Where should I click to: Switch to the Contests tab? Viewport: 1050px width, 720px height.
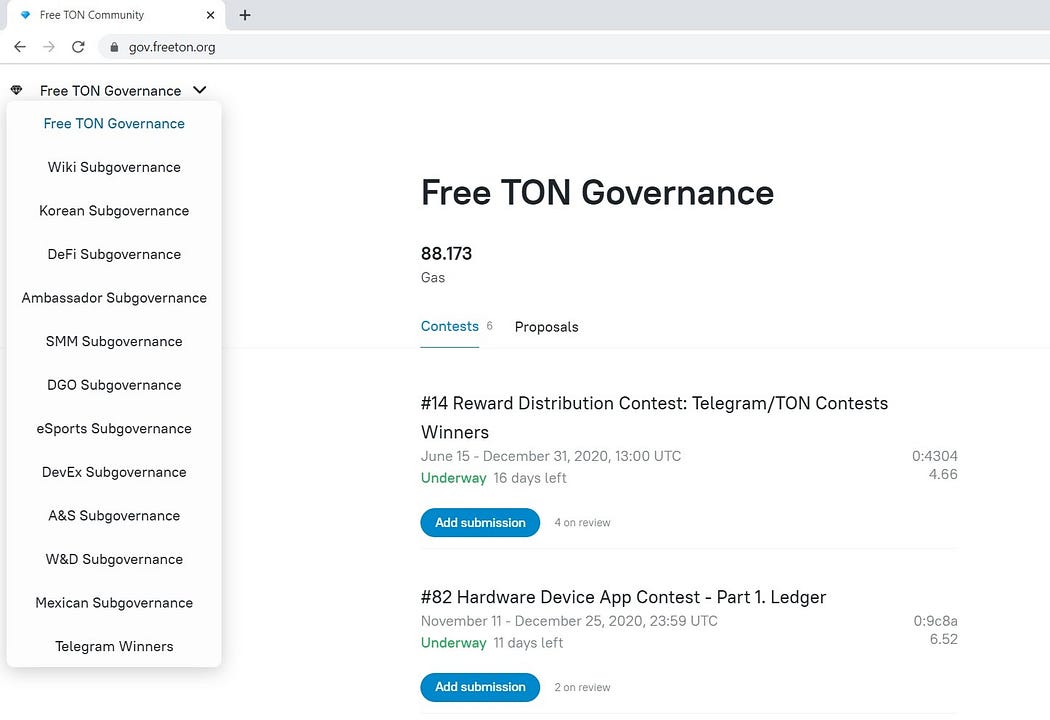click(x=449, y=326)
